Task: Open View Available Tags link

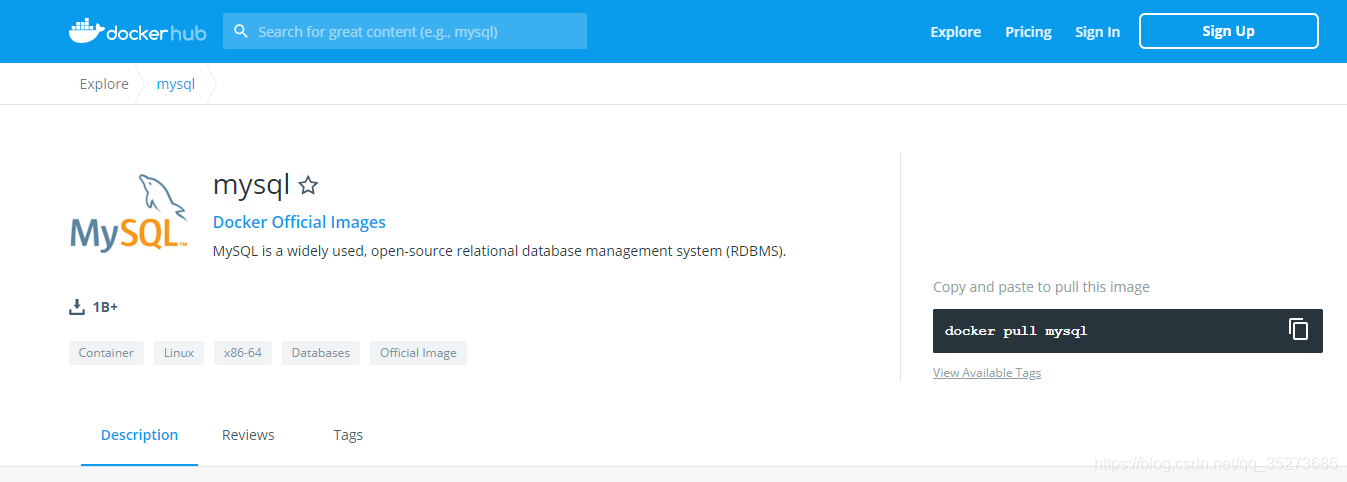Action: tap(987, 373)
